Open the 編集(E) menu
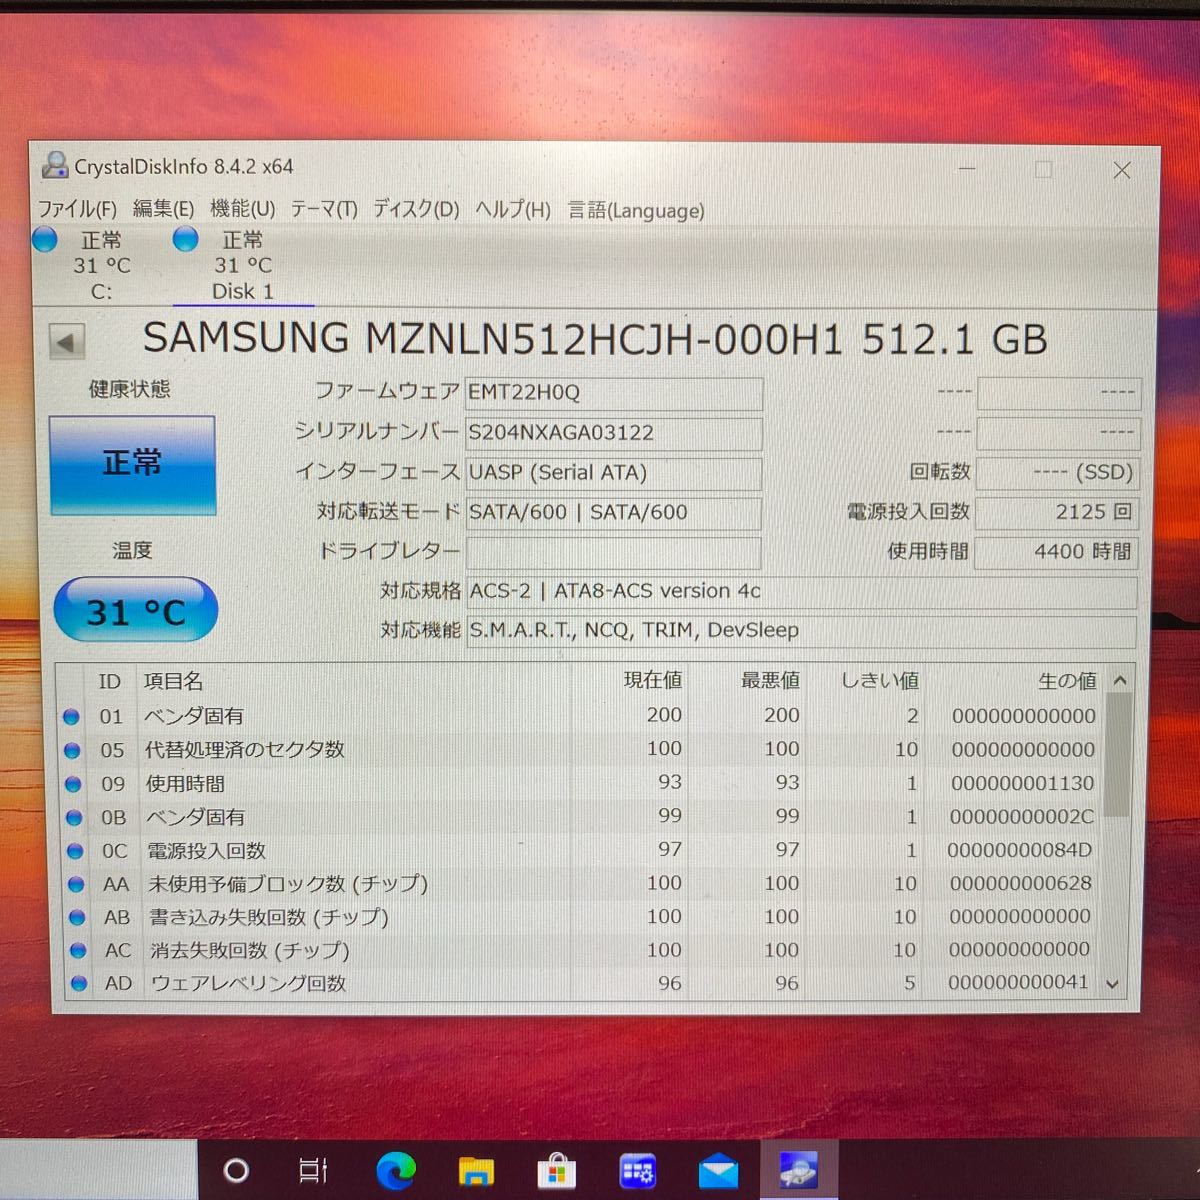This screenshot has height=1200, width=1200. pyautogui.click(x=163, y=208)
